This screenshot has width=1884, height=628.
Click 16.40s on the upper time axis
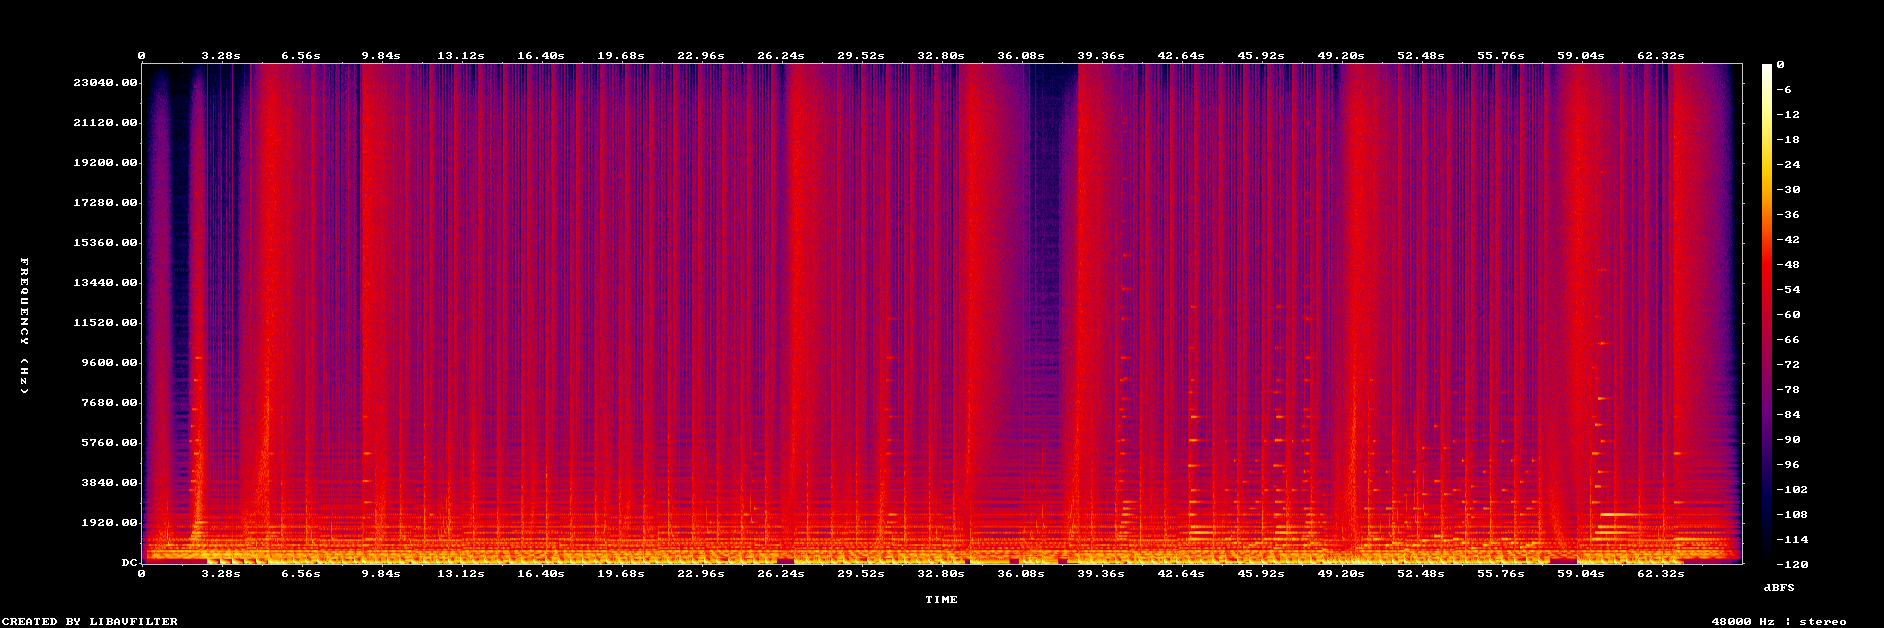[x=541, y=56]
